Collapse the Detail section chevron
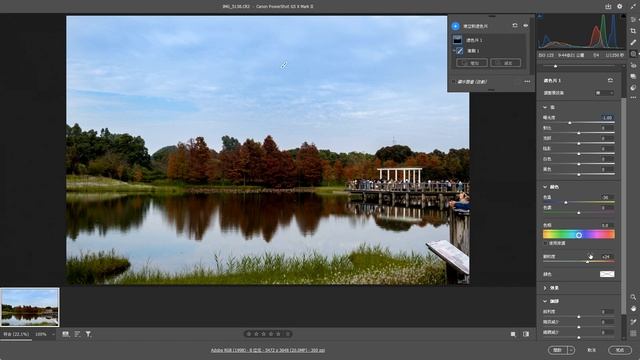The image size is (640, 360). click(545, 301)
